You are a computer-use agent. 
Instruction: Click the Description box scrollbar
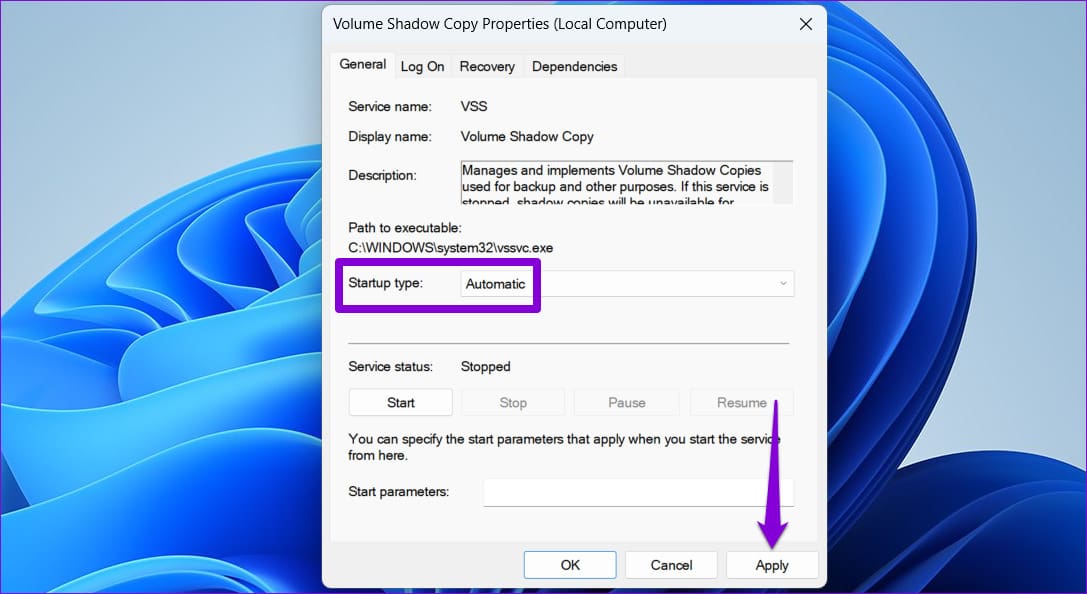[783, 183]
